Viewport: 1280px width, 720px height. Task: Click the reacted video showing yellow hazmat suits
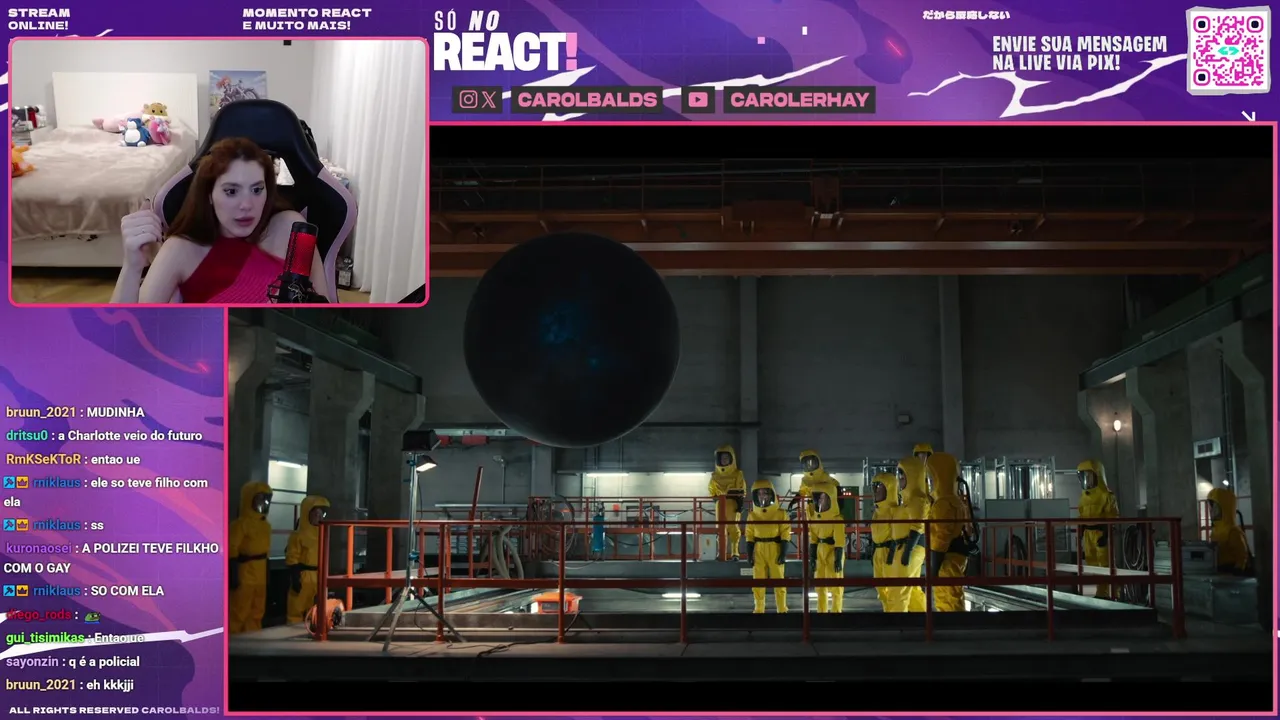pyautogui.click(x=751, y=417)
